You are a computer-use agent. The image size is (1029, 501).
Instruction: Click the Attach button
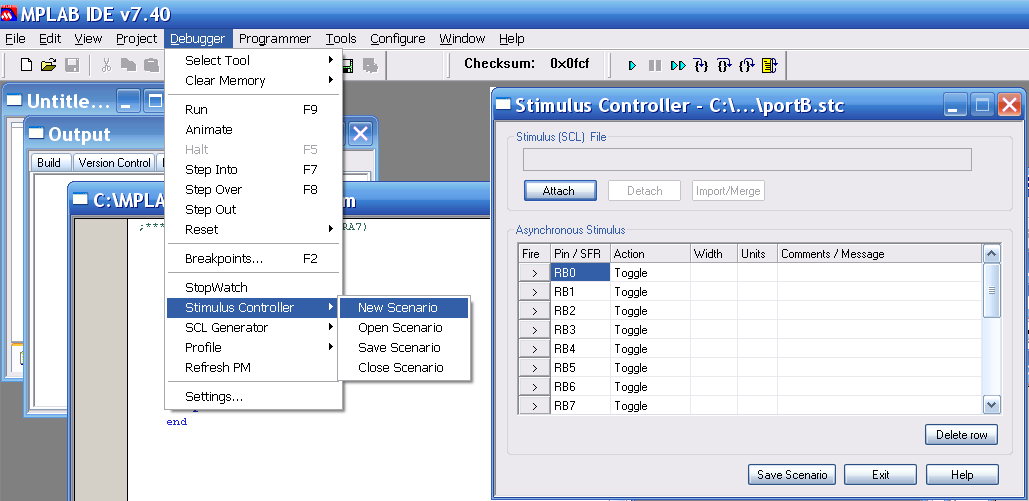click(x=559, y=191)
